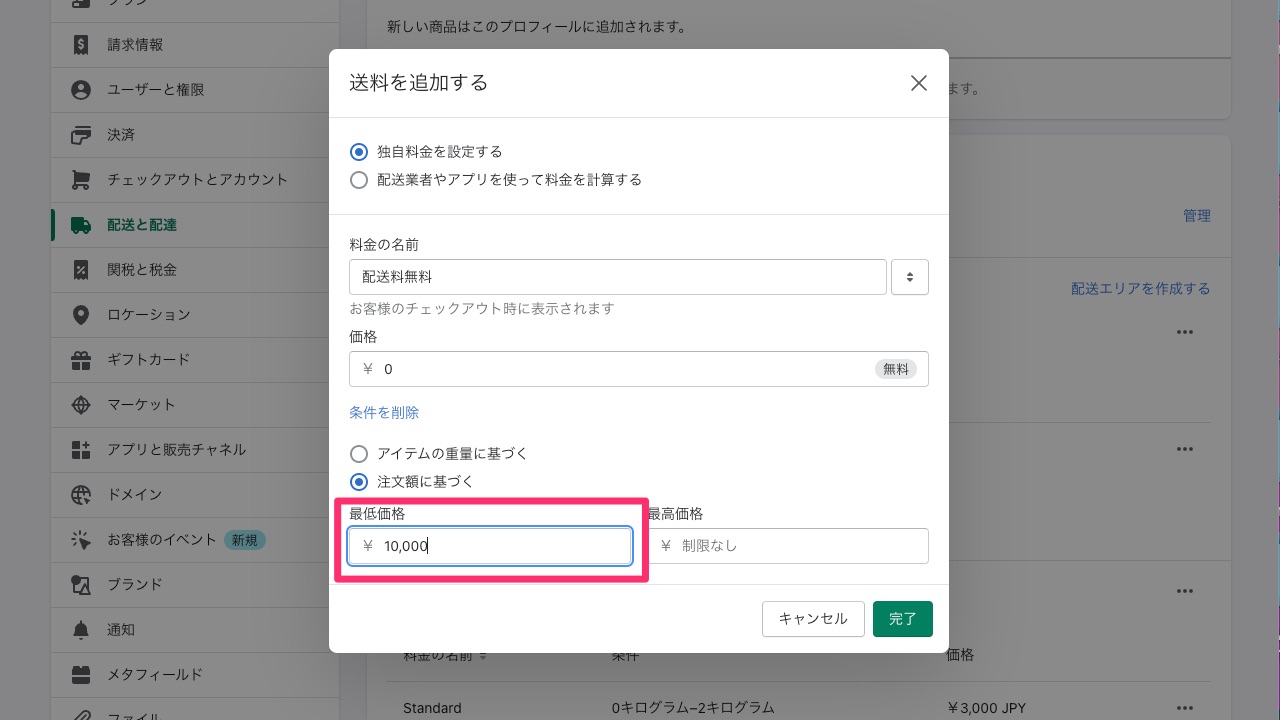The width and height of the screenshot is (1280, 720).
Task: Click the 決済 payments card icon
Action: pyautogui.click(x=81, y=135)
